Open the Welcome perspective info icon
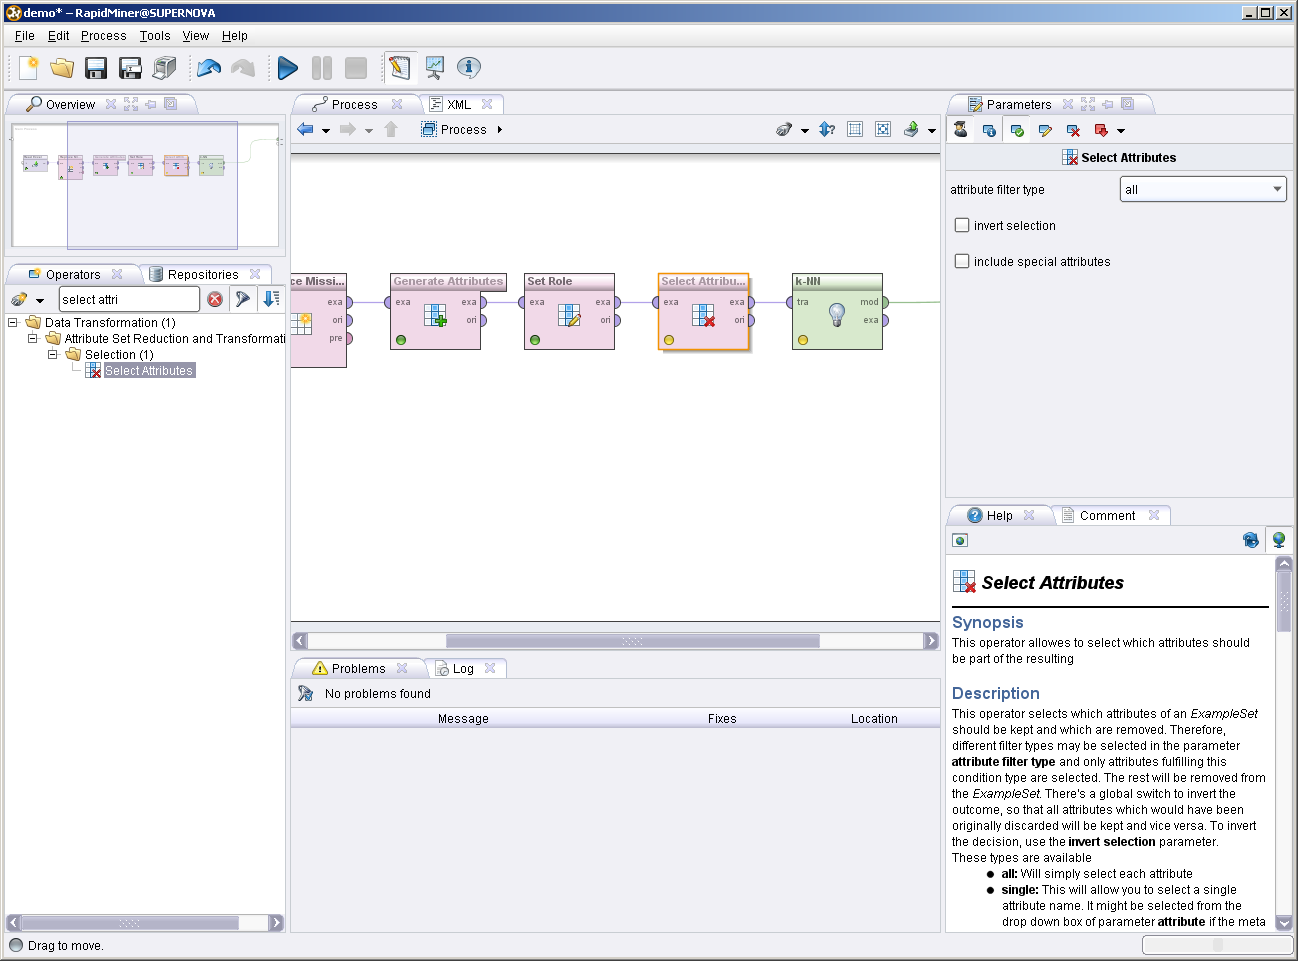 469,68
